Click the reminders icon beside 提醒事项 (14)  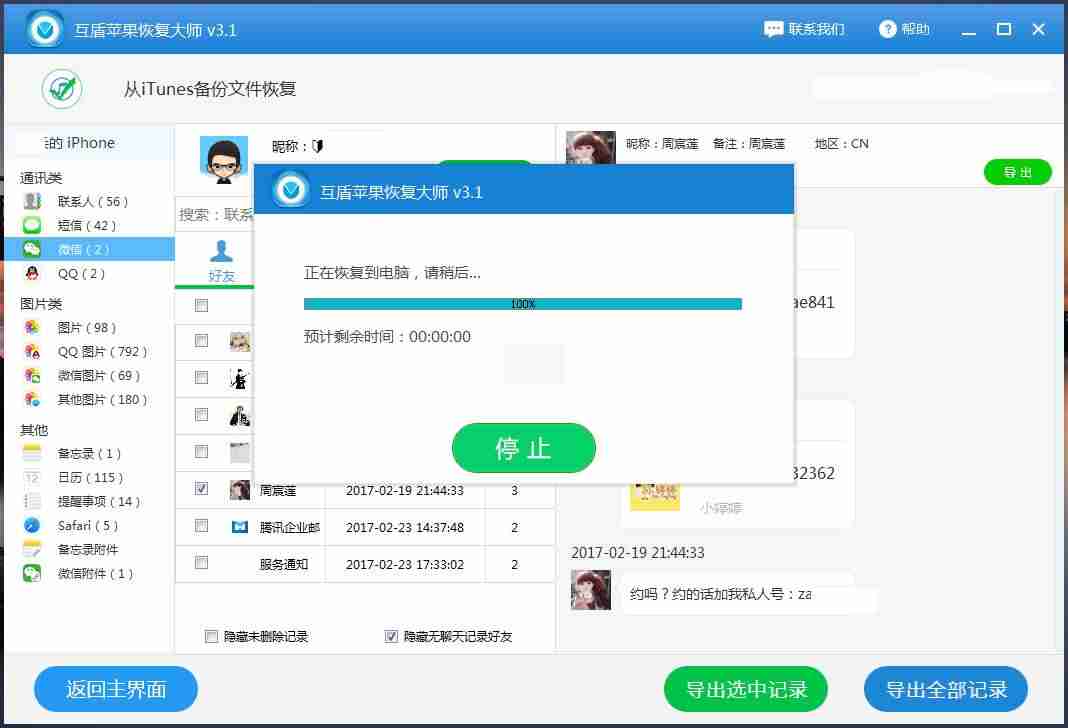32,501
